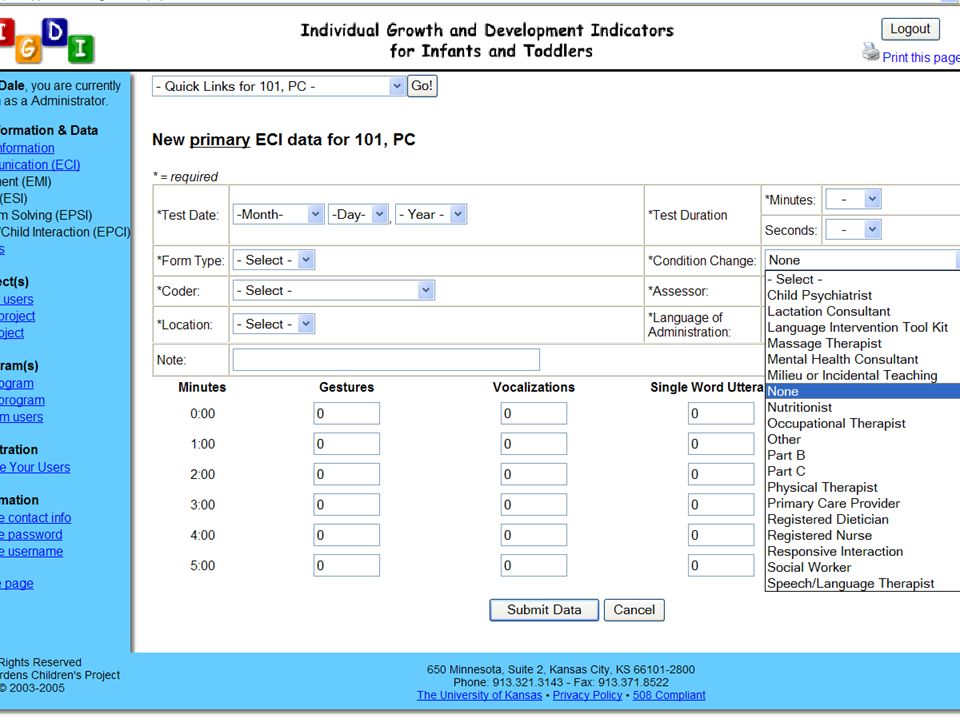
Task: Choose Milieu or Incidental Teaching option
Action: [x=863, y=375]
